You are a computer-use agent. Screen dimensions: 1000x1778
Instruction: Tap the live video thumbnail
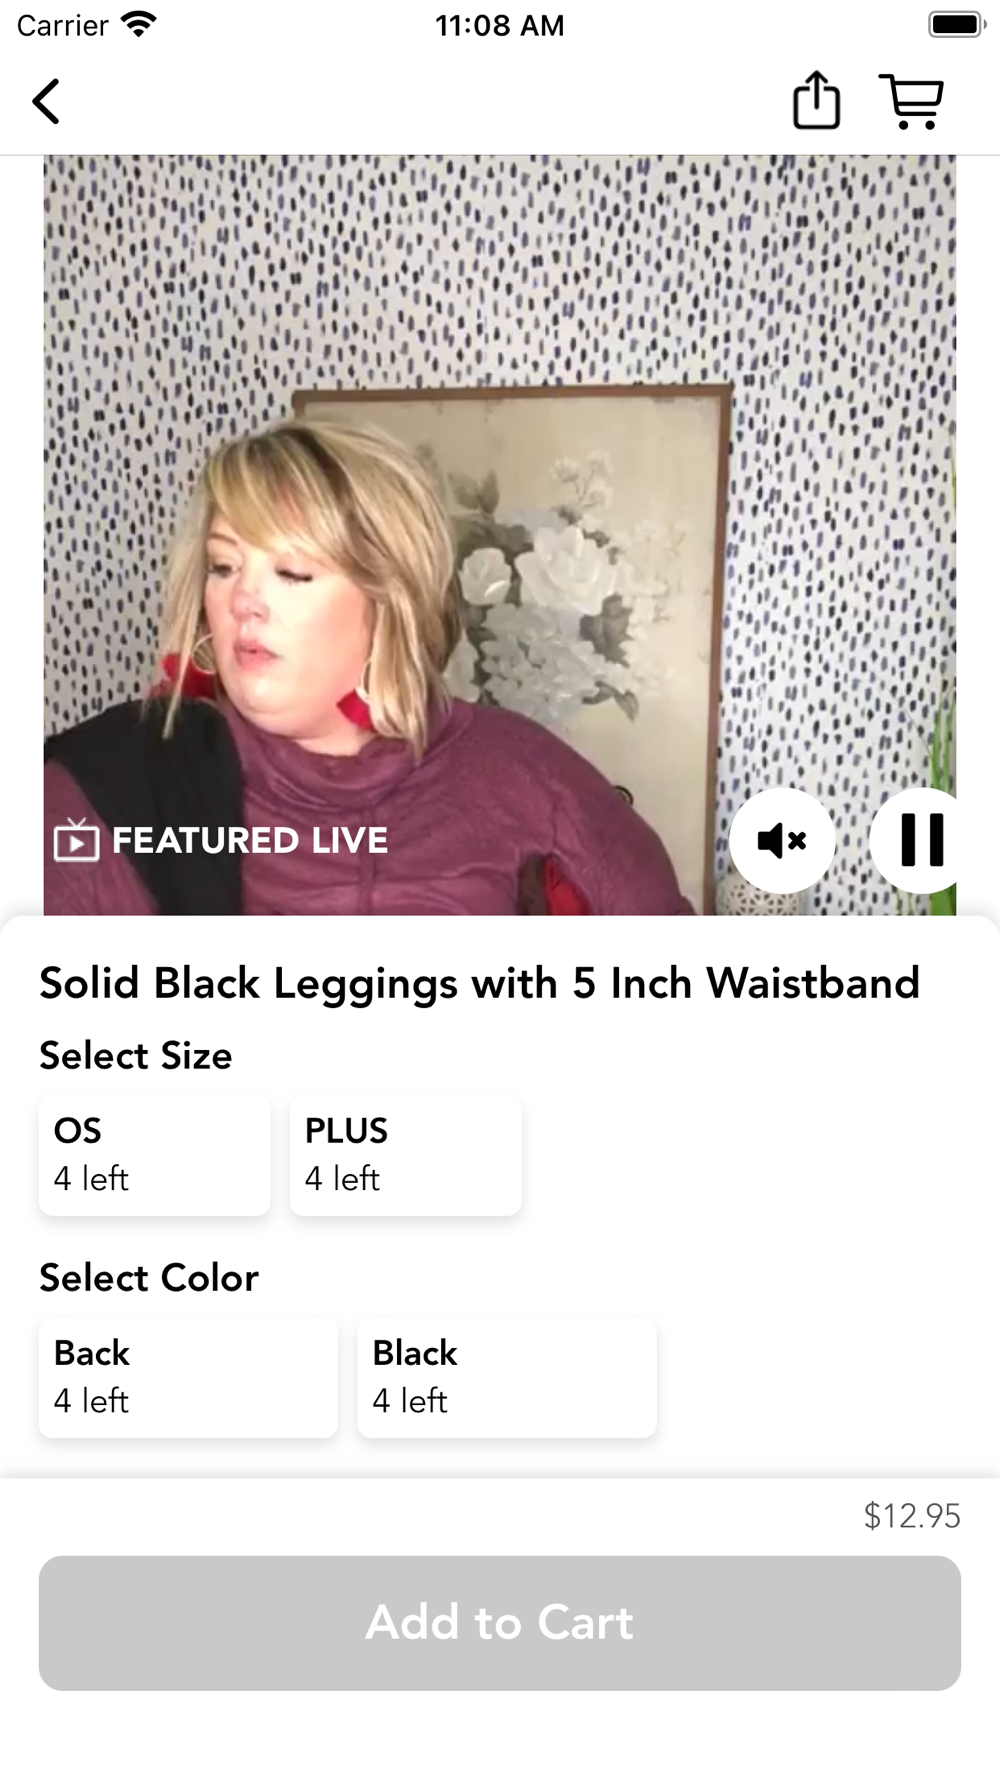500,535
